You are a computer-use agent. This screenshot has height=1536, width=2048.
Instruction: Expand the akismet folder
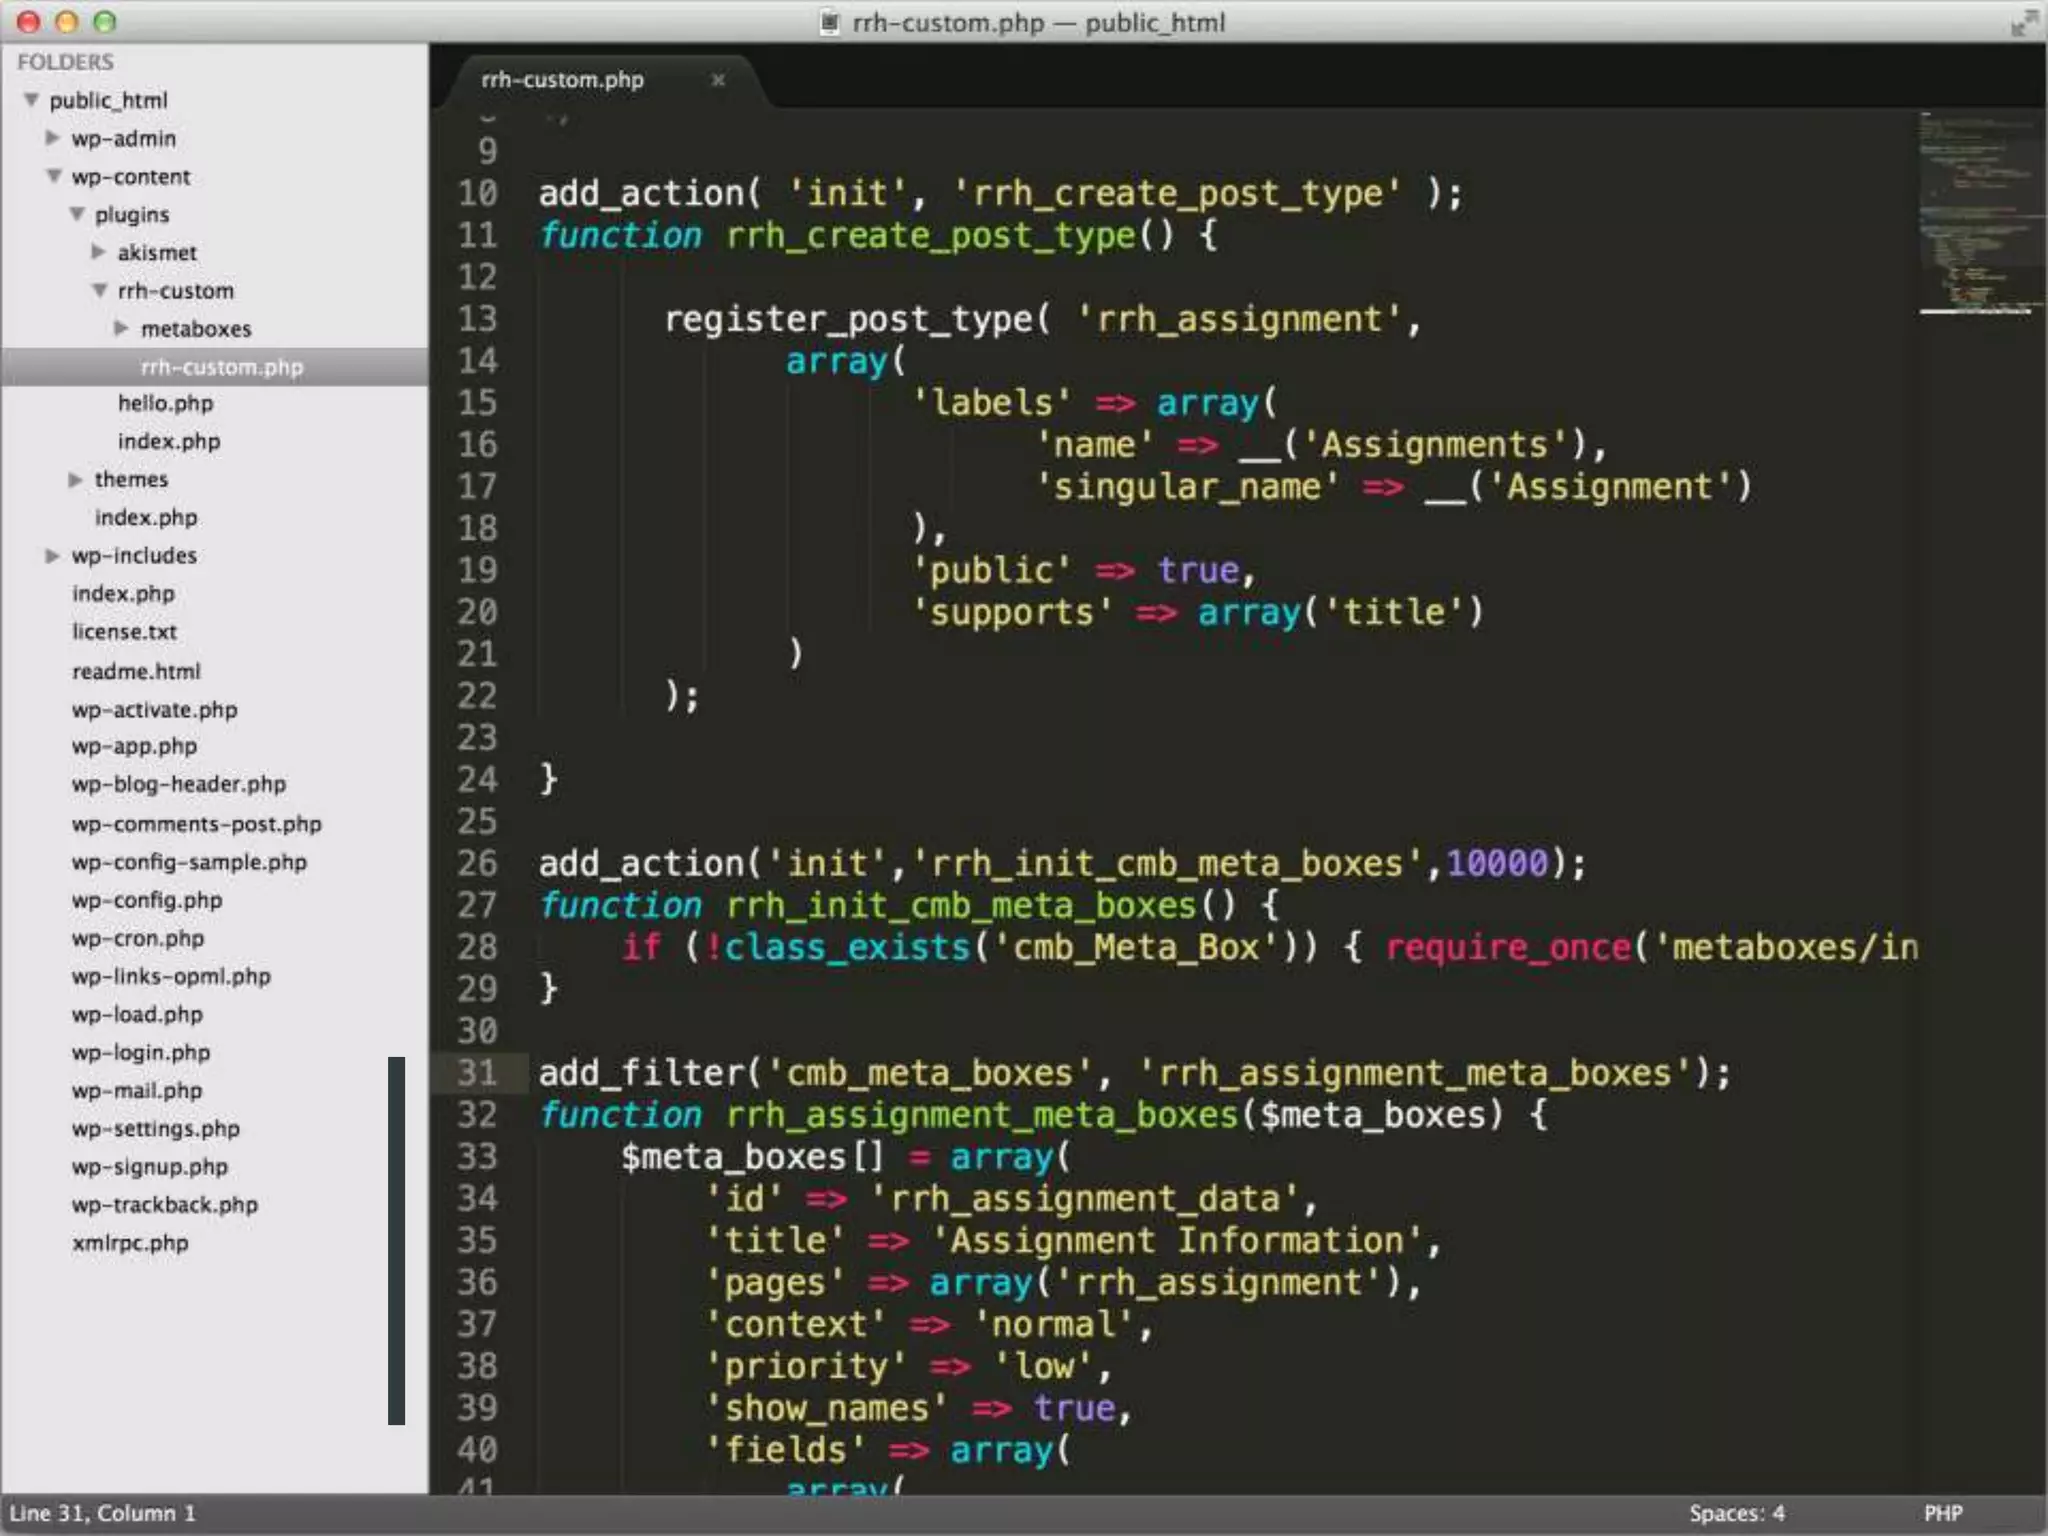[98, 252]
